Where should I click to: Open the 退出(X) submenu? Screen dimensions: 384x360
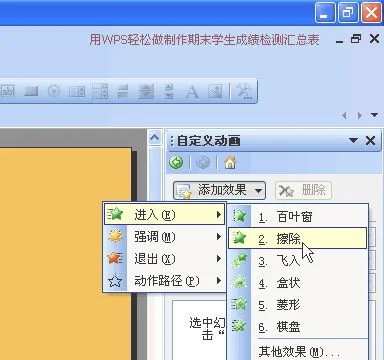(165, 259)
